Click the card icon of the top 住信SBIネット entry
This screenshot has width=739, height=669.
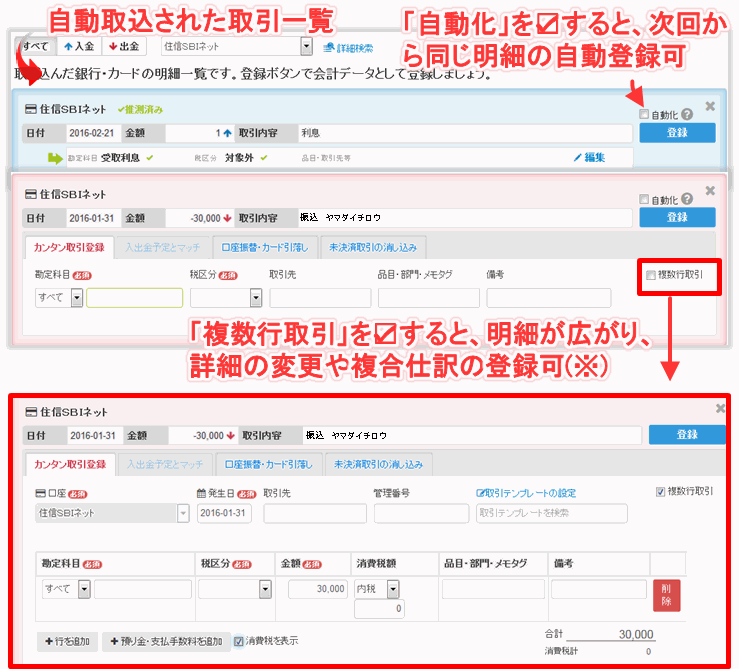30,110
